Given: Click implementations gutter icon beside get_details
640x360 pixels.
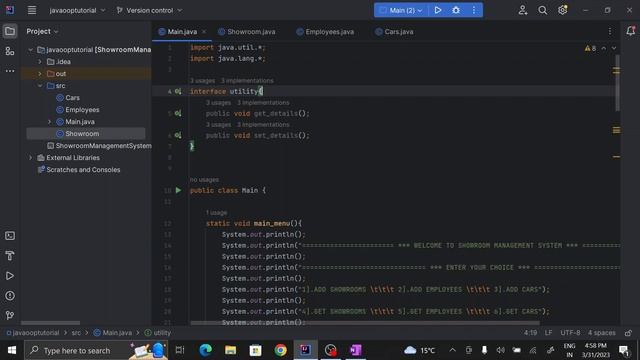Looking at the screenshot, I should tap(178, 113).
